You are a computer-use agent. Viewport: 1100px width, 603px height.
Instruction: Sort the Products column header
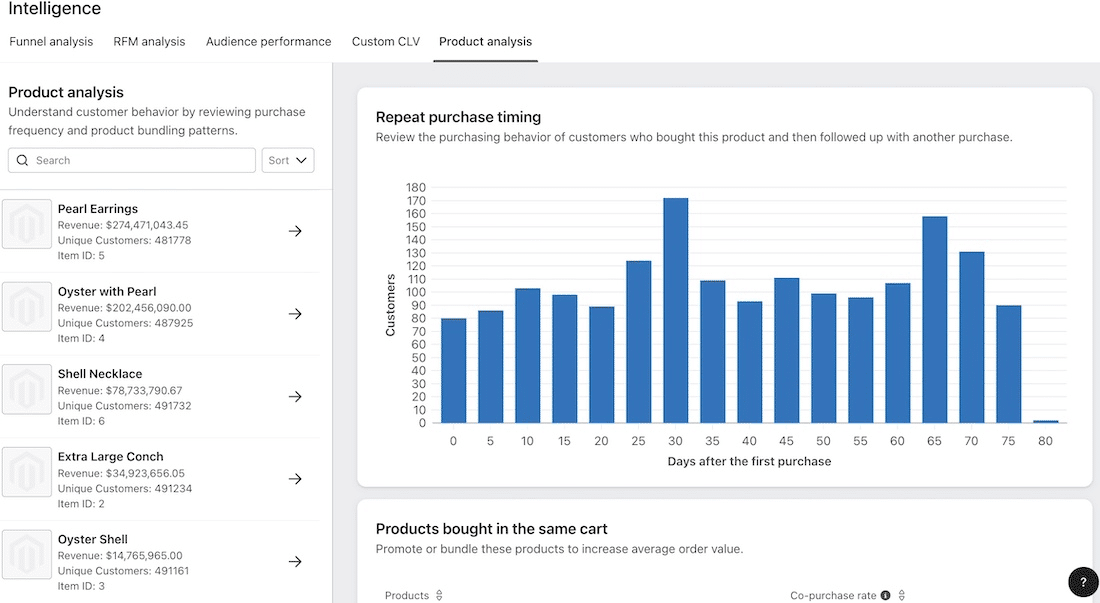tap(440, 595)
